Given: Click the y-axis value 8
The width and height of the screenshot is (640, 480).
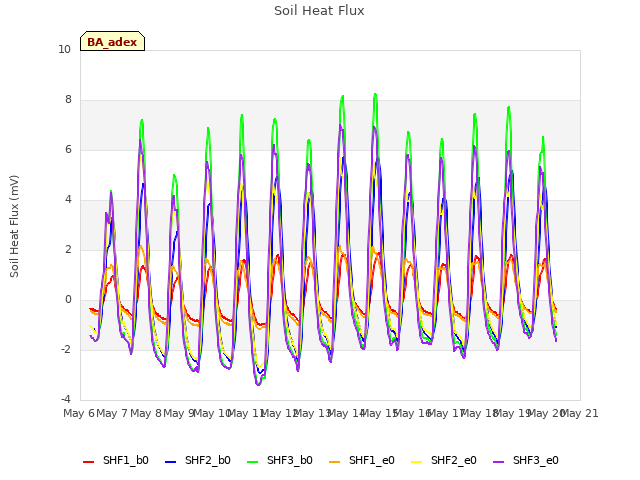Looking at the screenshot, I should pyautogui.click(x=68, y=100).
